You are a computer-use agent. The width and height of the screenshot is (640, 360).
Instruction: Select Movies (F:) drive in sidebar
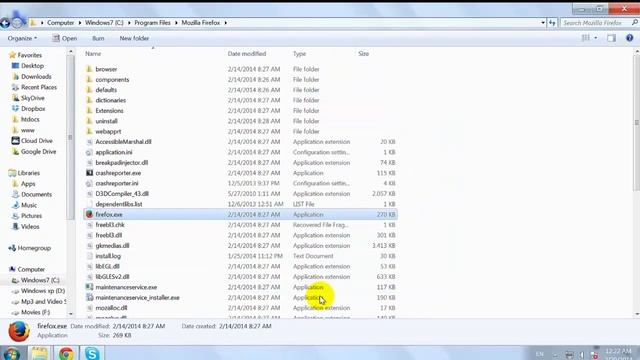(35, 312)
